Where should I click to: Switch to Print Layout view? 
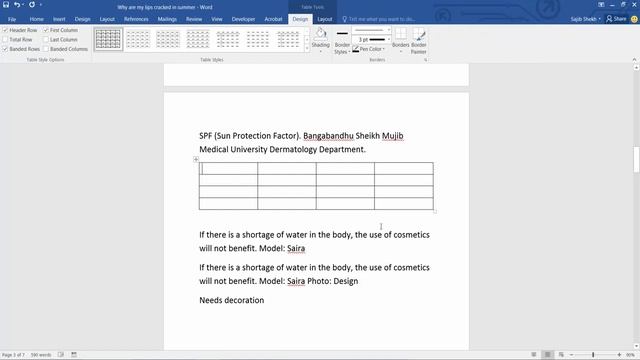point(547,355)
